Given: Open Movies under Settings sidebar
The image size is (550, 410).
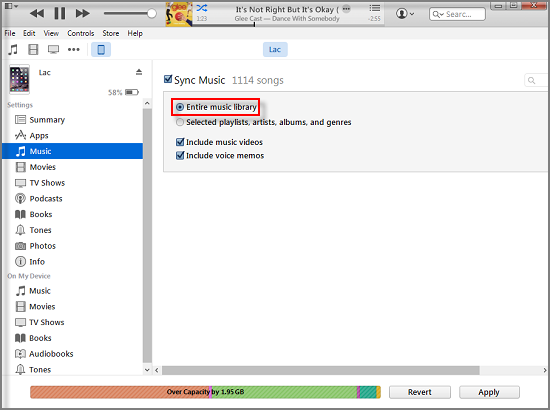Looking at the screenshot, I should coord(72,167).
